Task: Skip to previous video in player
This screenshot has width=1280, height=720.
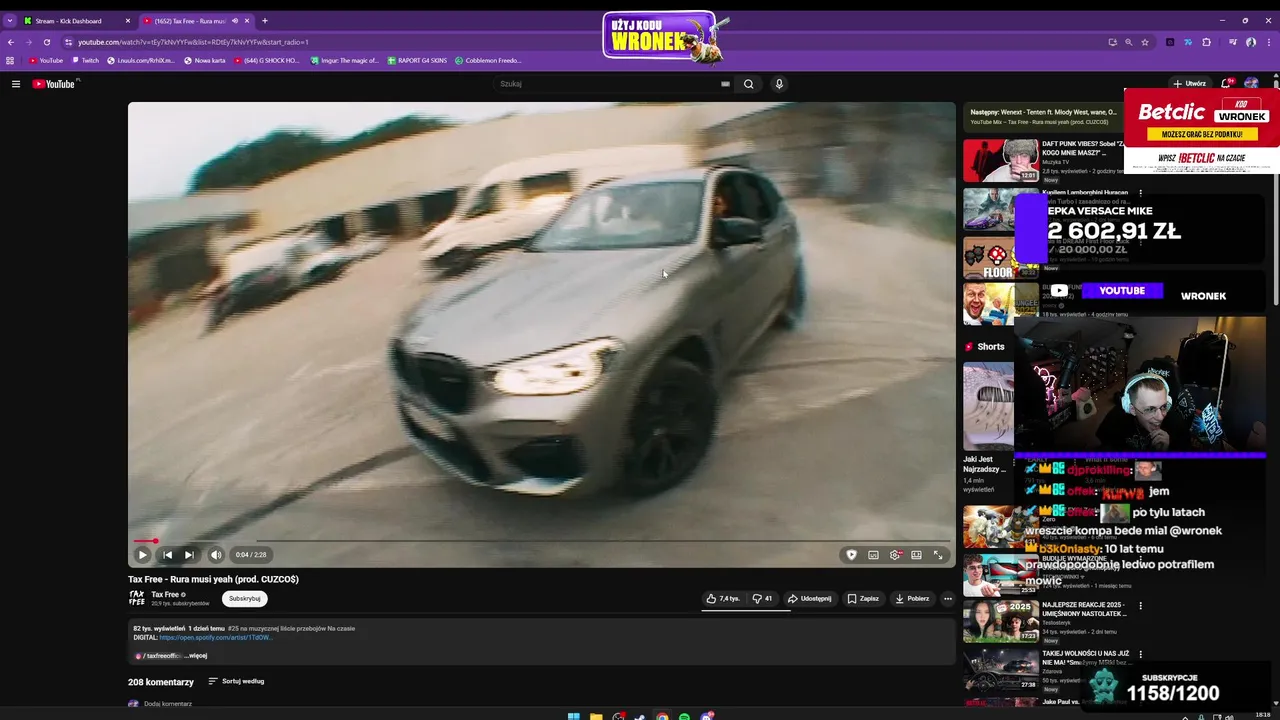Action: coord(167,555)
